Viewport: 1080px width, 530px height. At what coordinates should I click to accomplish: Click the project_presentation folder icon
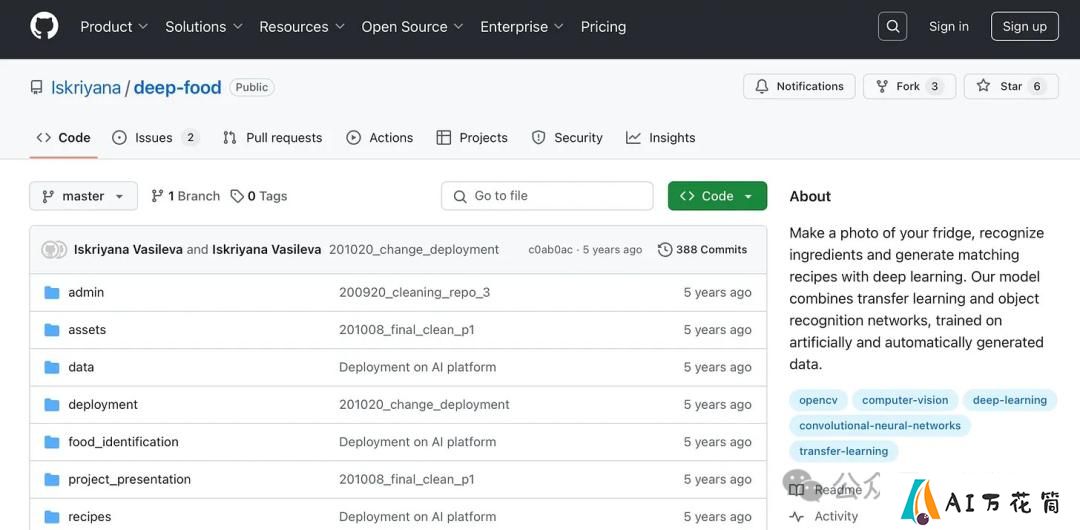coord(52,479)
